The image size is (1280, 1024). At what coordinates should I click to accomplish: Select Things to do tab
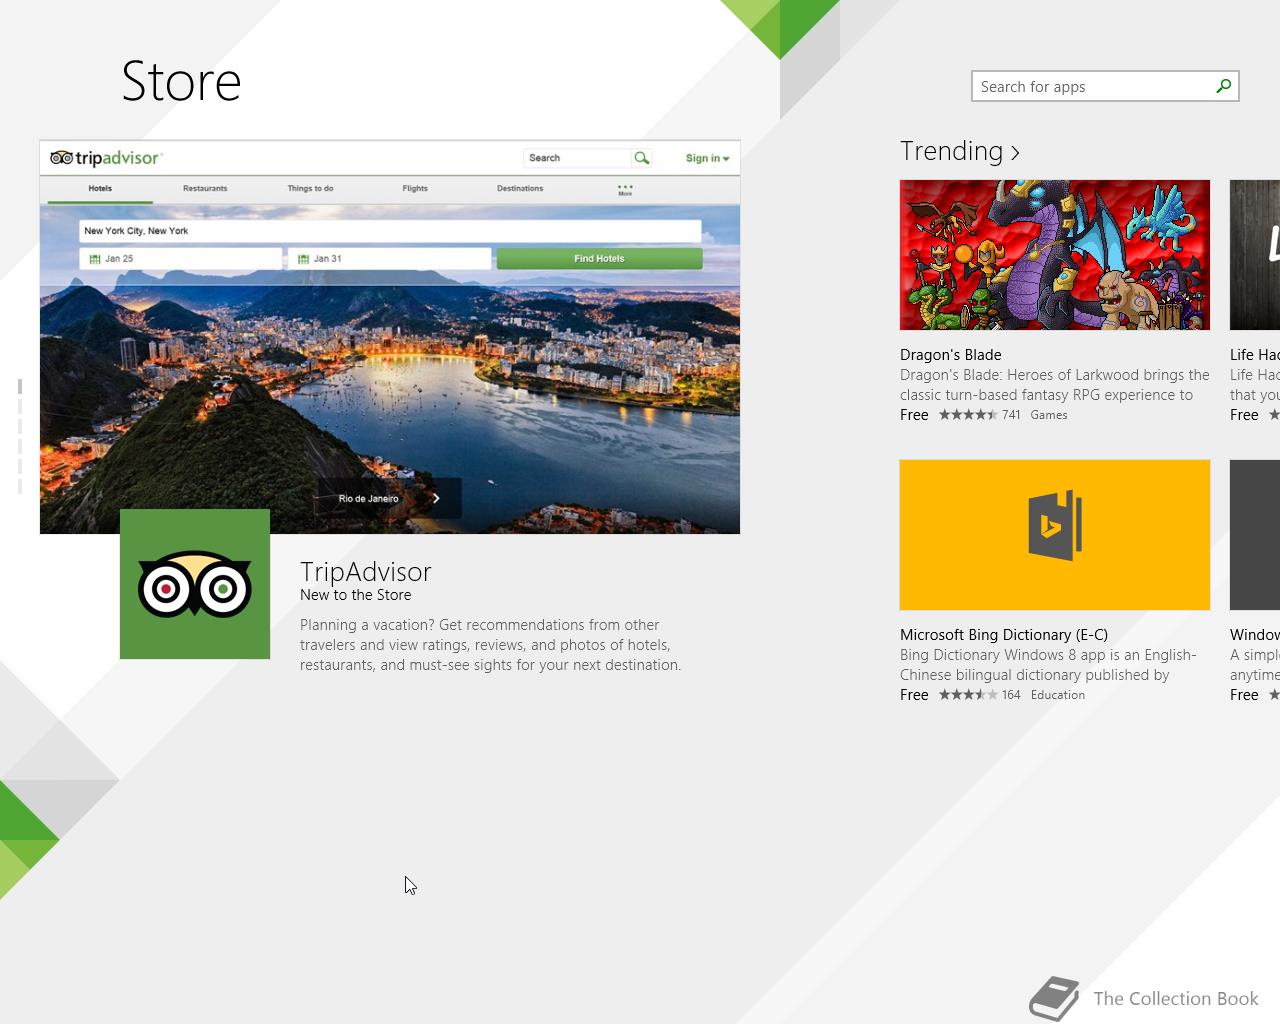310,188
